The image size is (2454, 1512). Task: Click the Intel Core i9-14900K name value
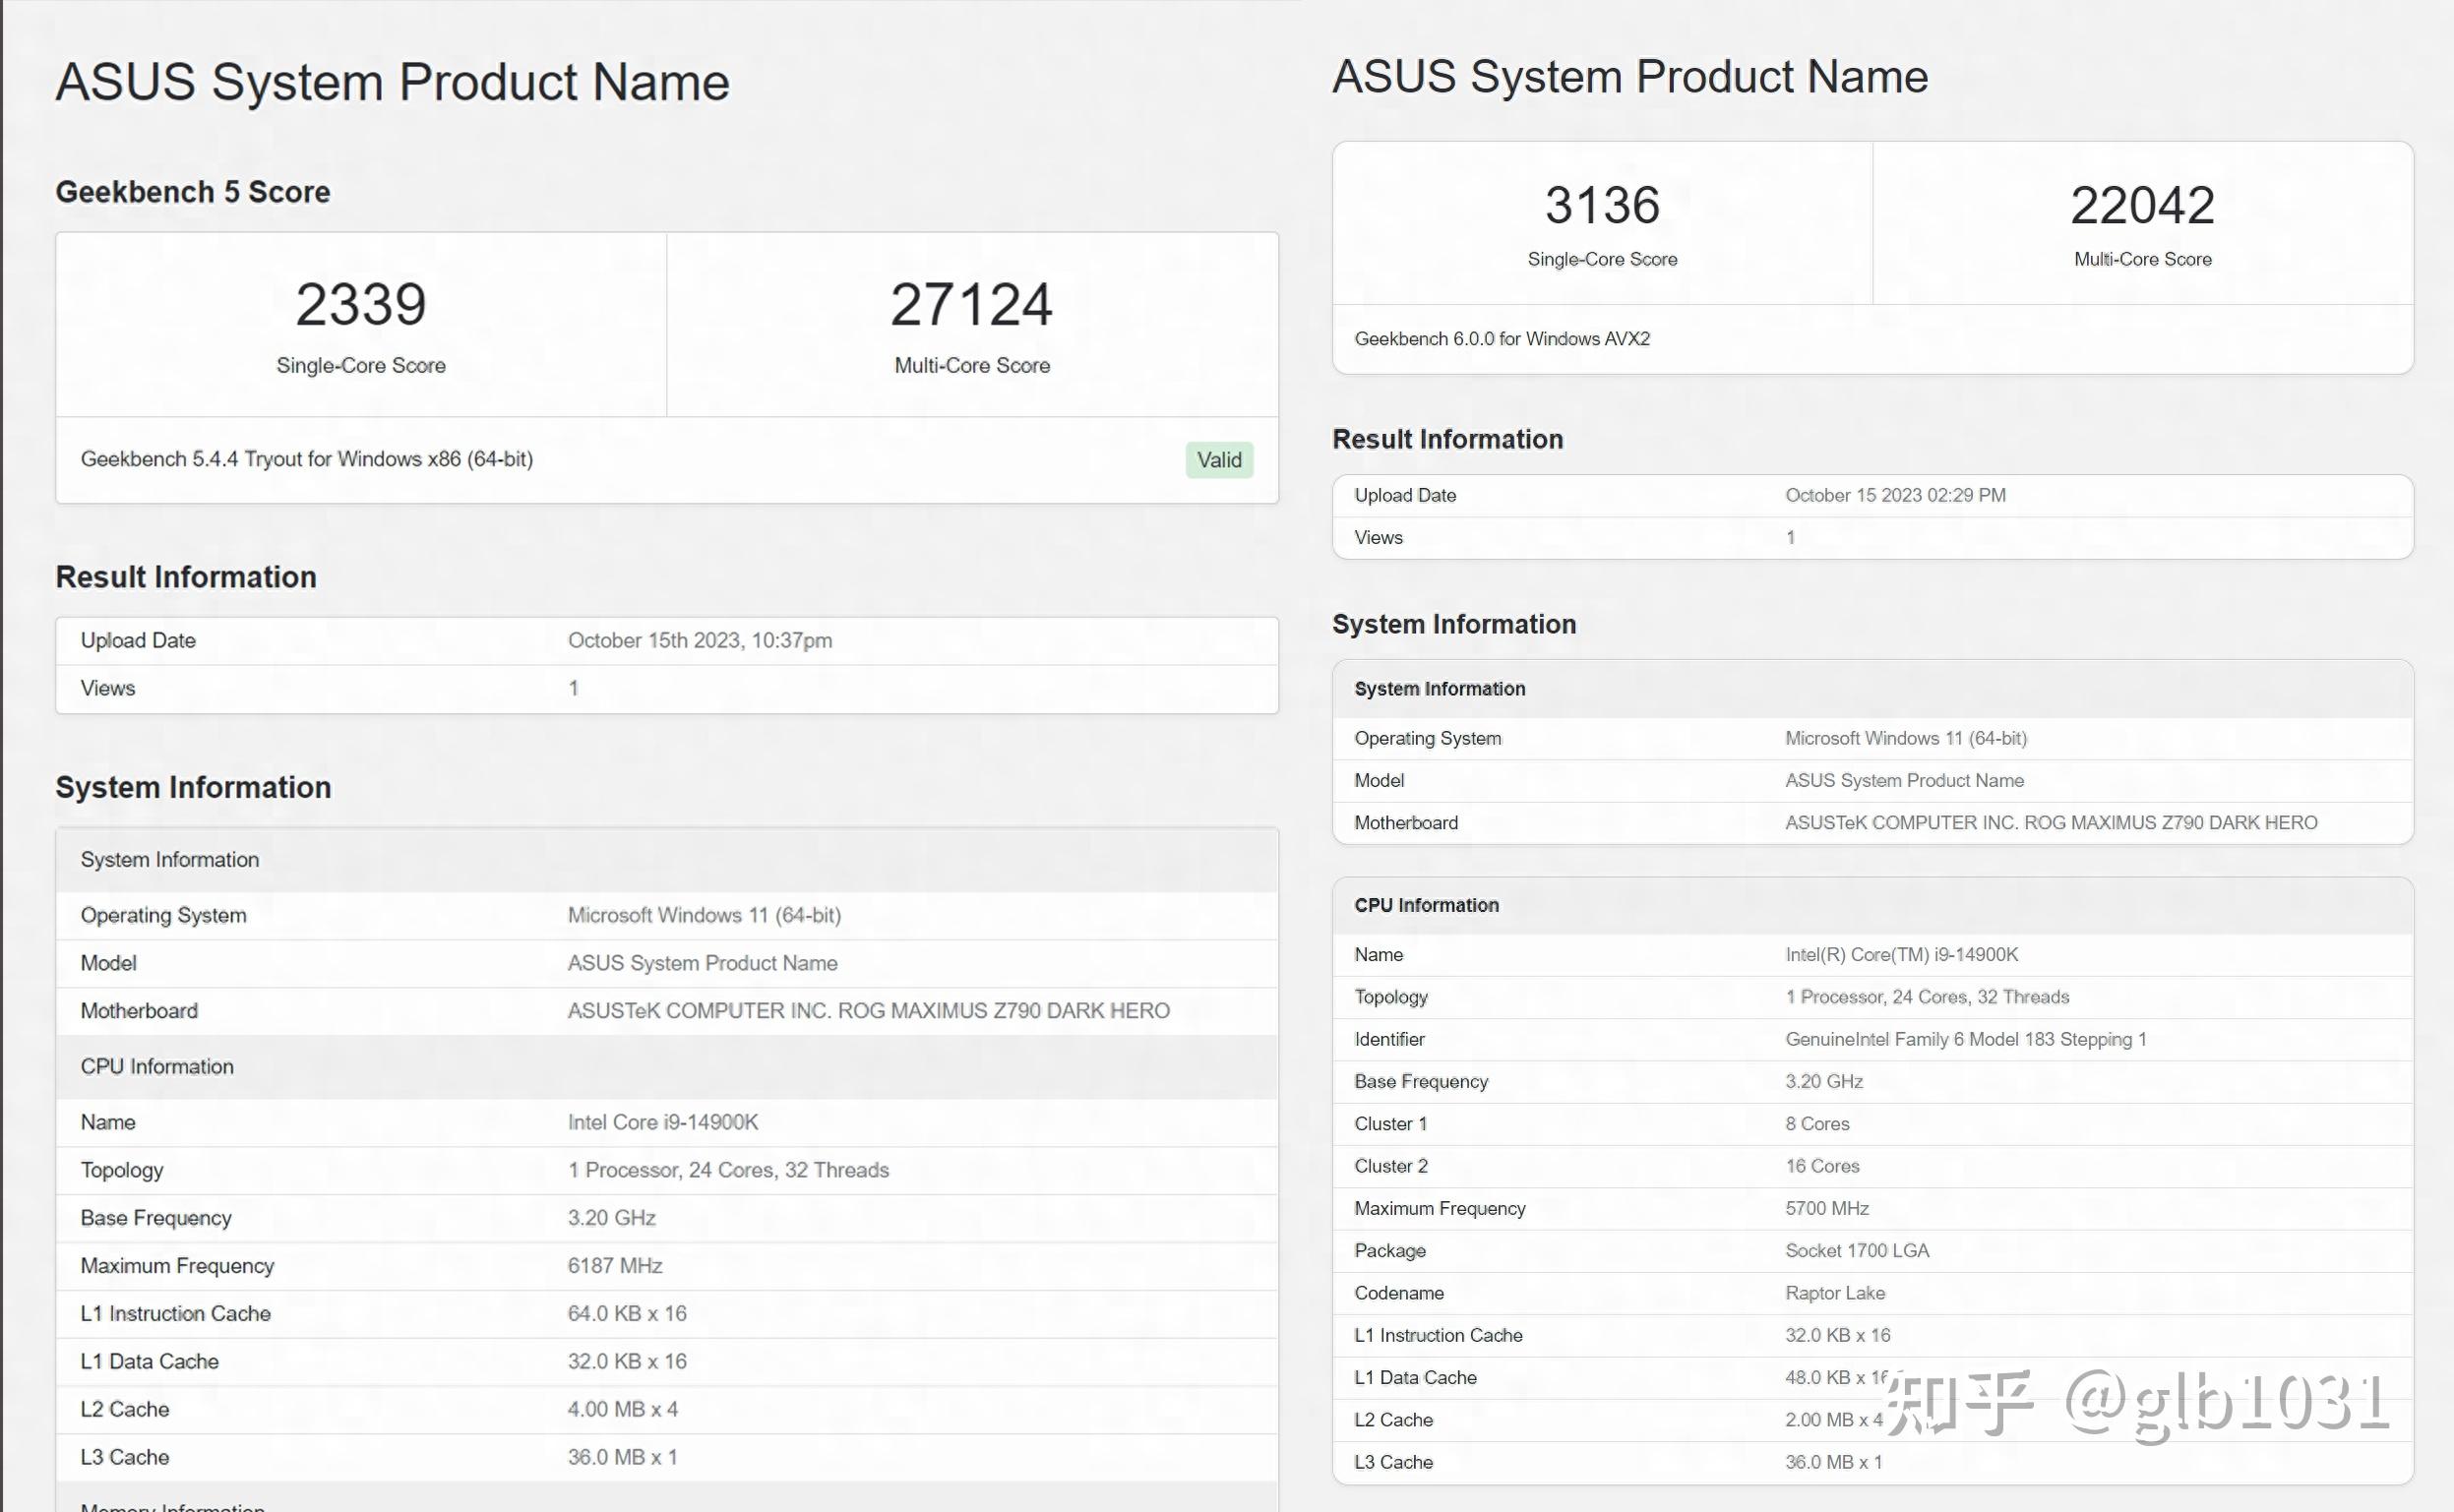(662, 1123)
